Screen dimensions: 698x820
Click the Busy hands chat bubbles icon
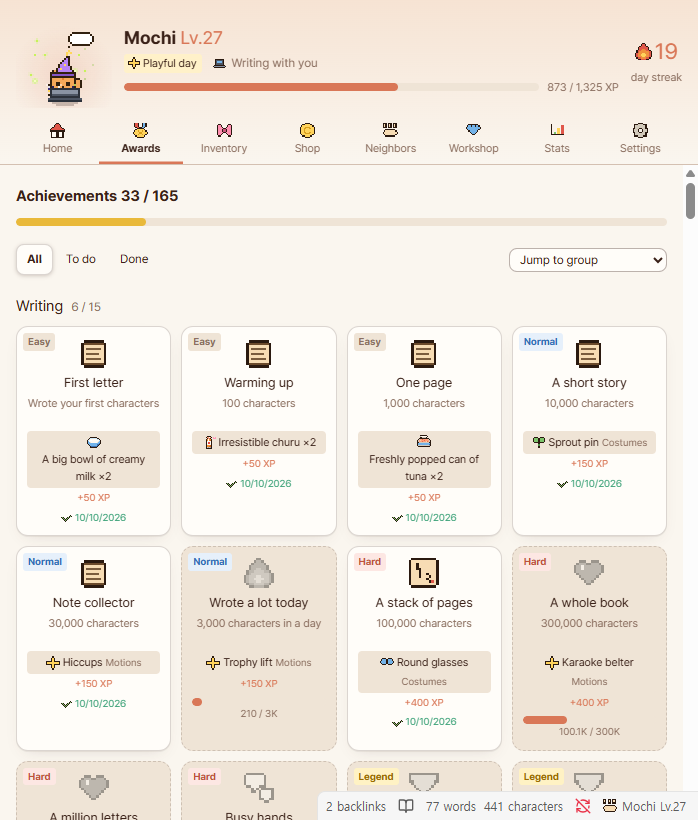[x=259, y=788]
